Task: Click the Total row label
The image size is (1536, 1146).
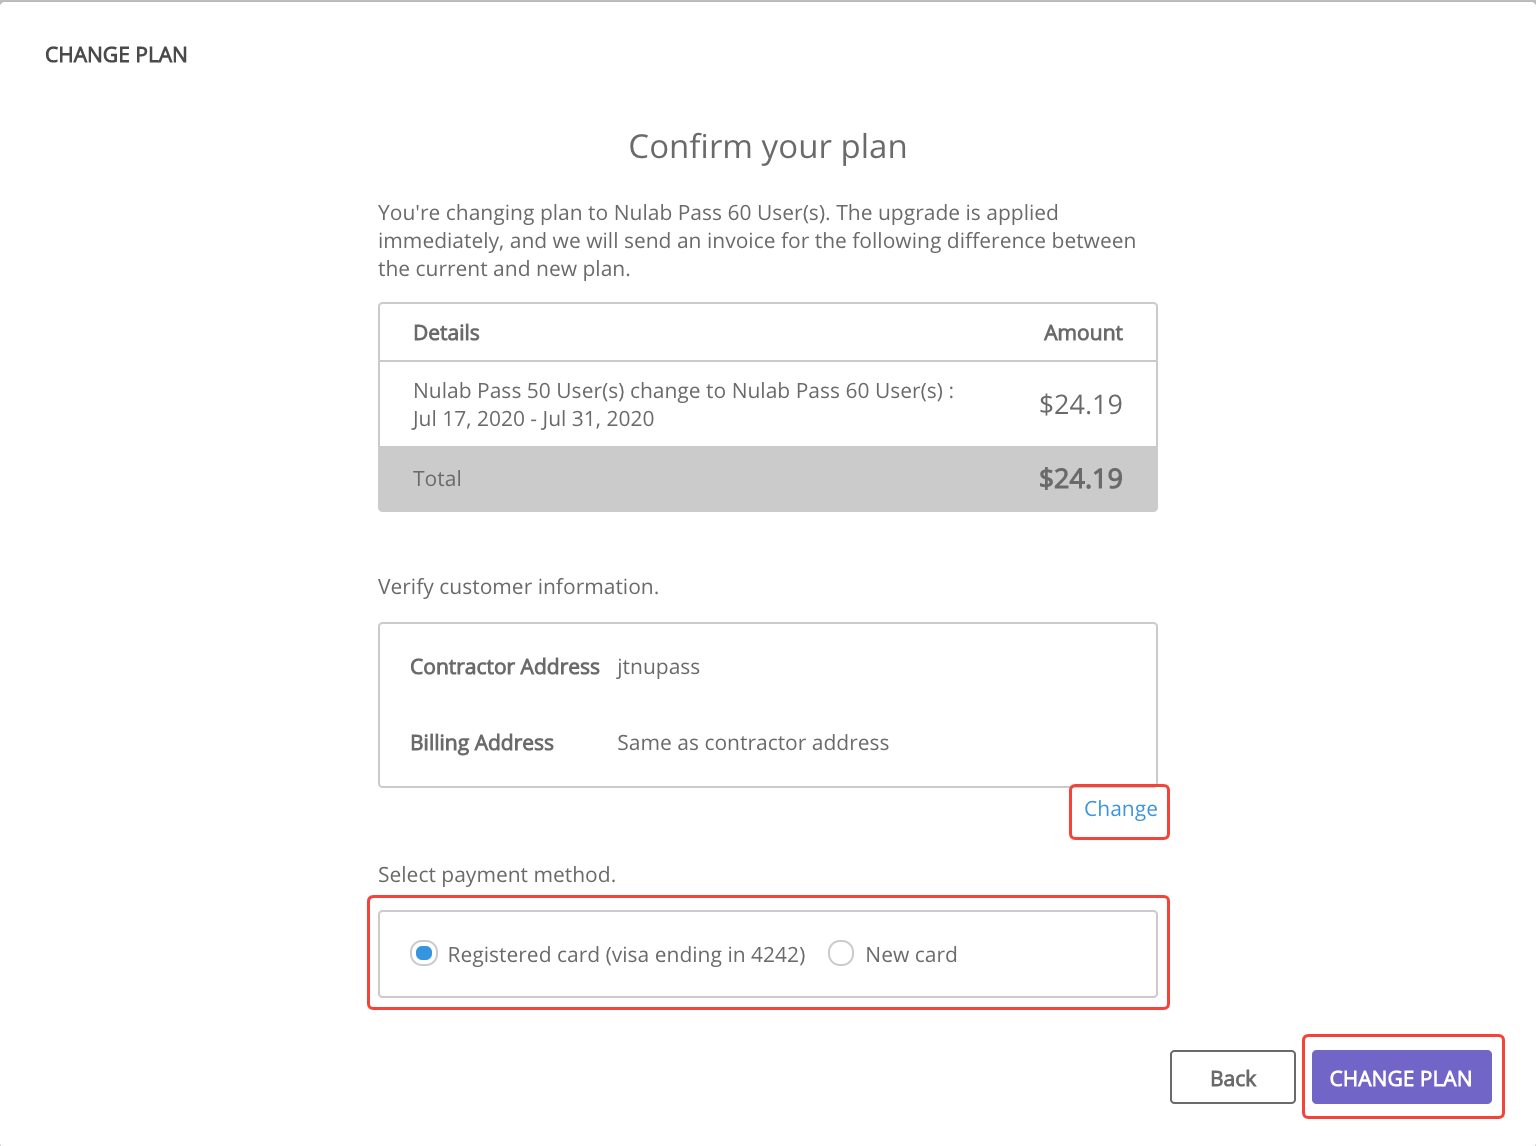Action: pyautogui.click(x=437, y=479)
